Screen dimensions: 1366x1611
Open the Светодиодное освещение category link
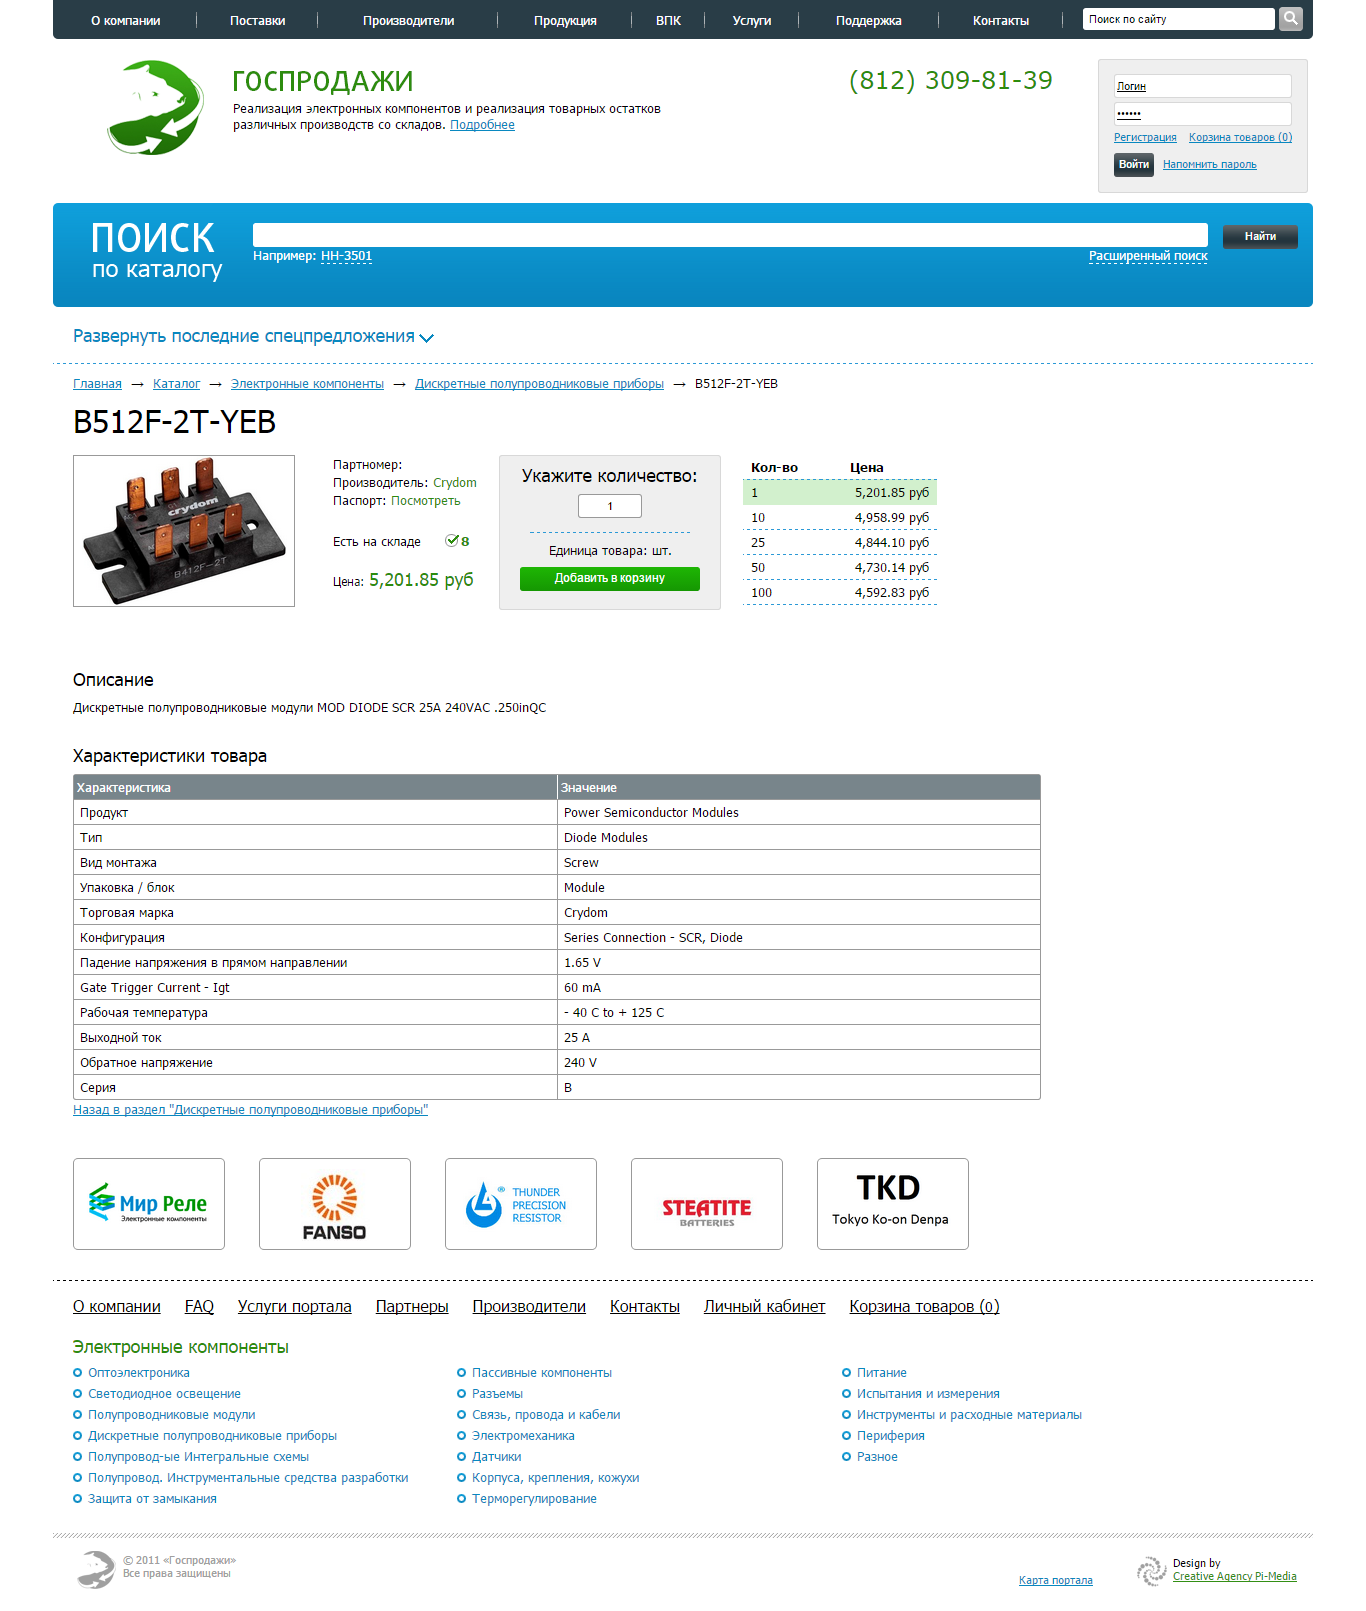[164, 1394]
